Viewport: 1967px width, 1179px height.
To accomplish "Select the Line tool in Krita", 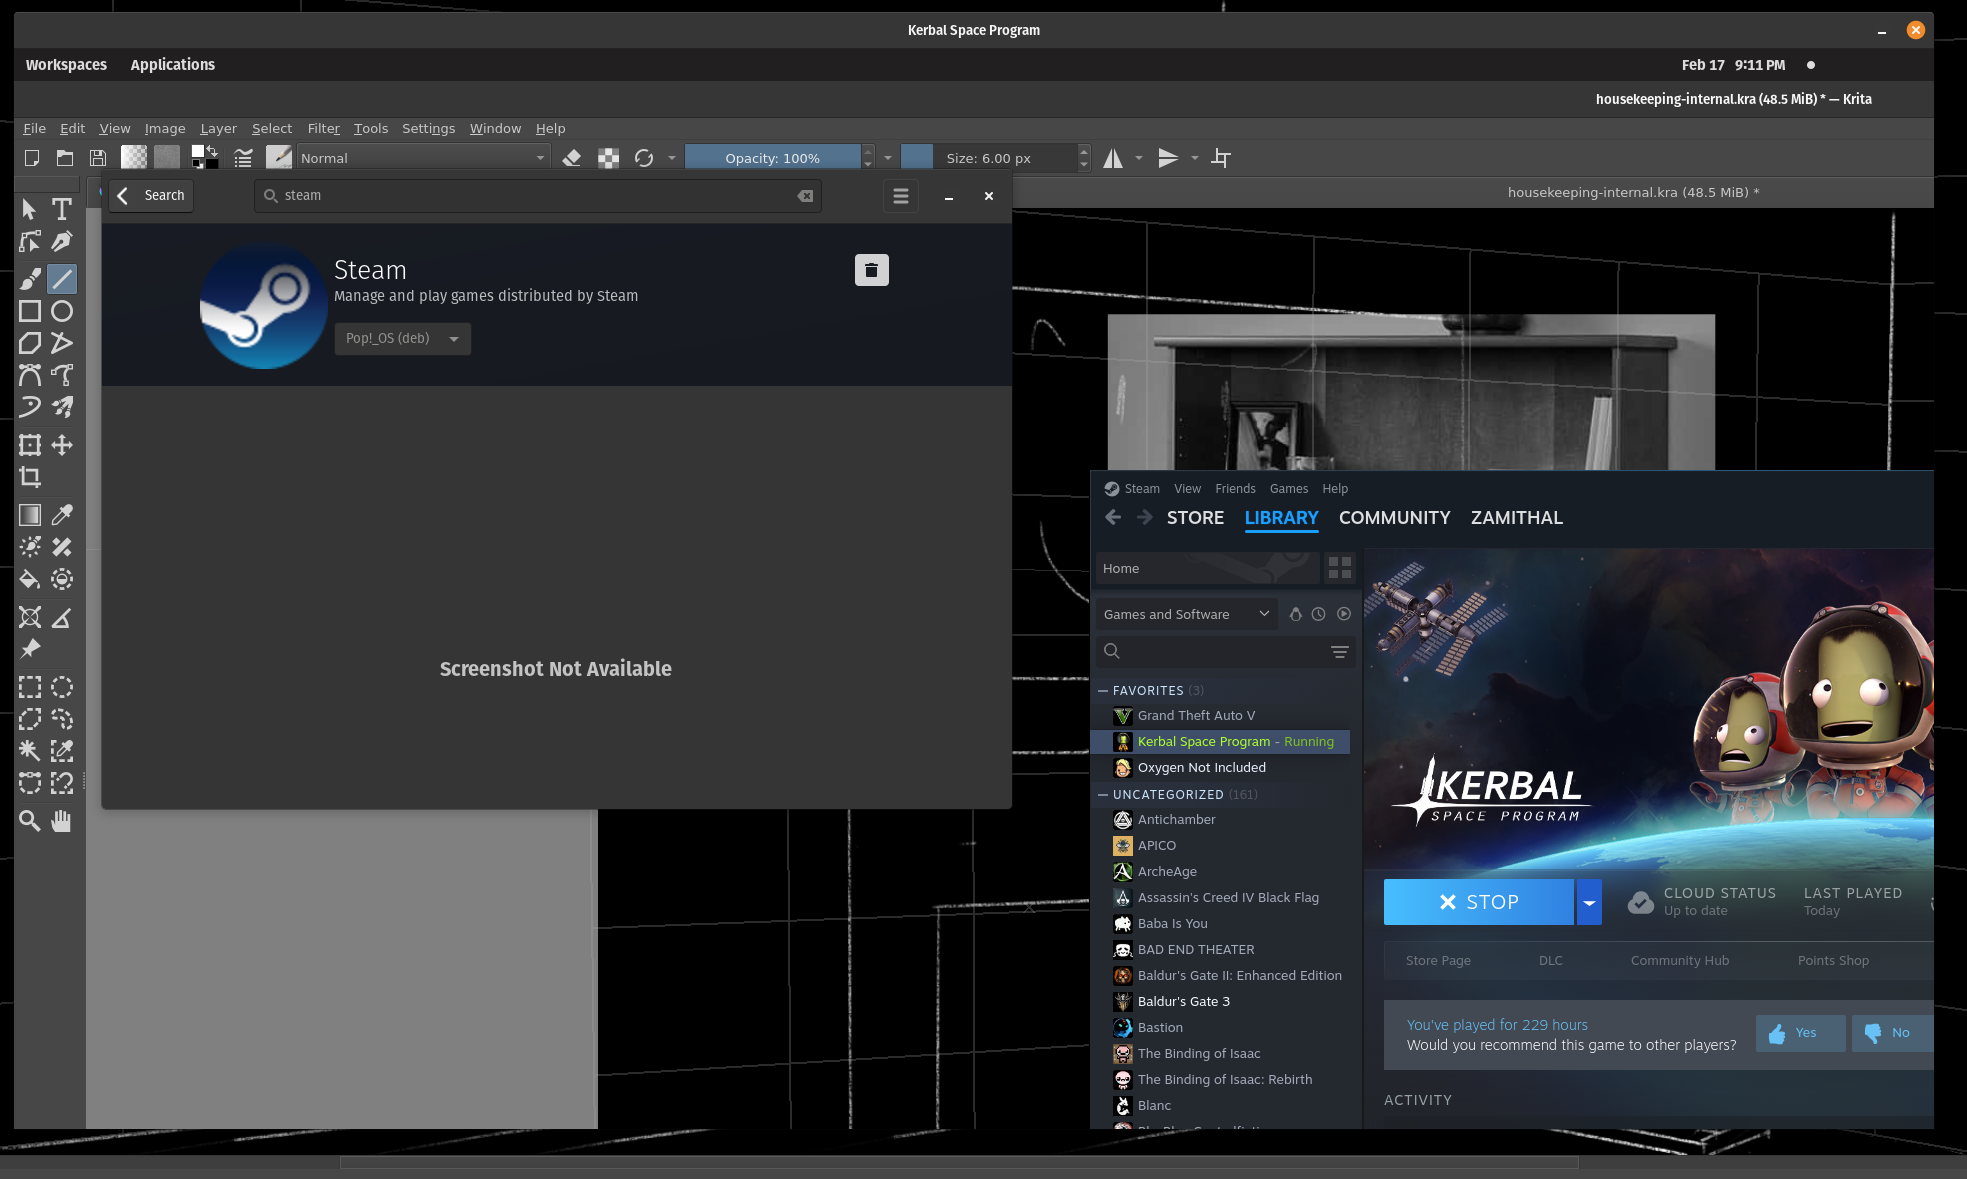I will coord(62,279).
